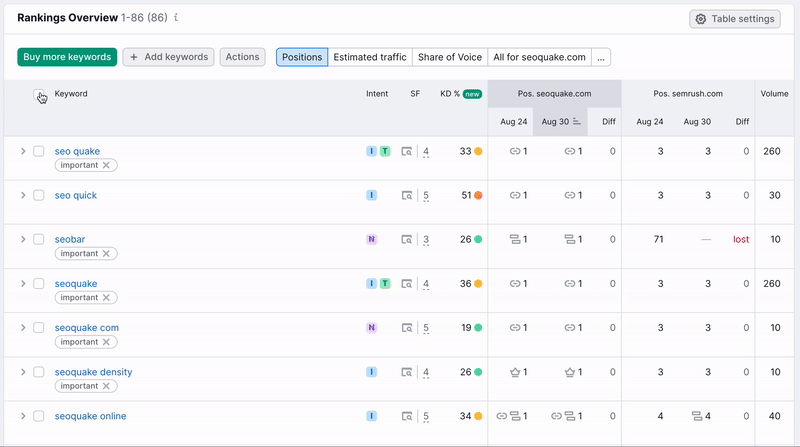The height and width of the screenshot is (447, 800).
Task: Click Aug 24 crown icon for seoquake density
Action: coord(515,372)
